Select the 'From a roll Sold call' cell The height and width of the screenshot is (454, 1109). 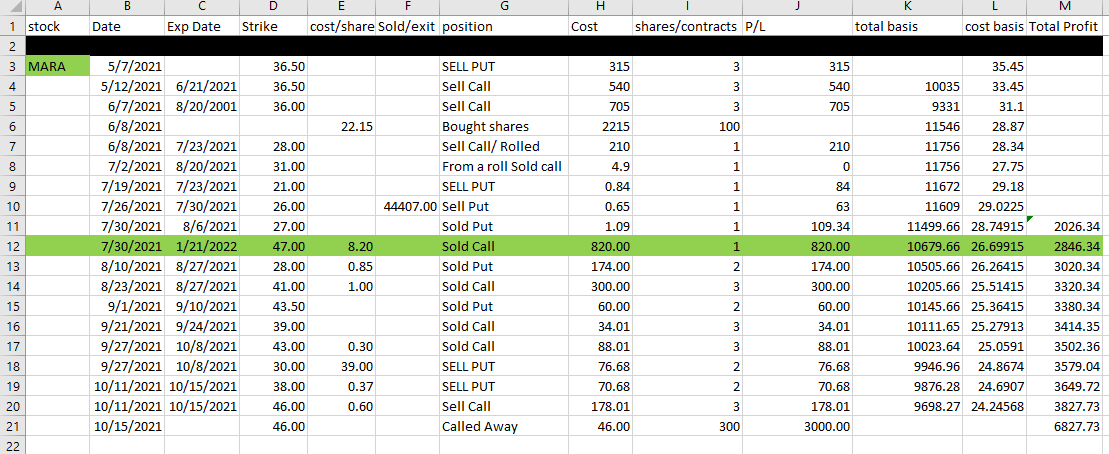503,166
